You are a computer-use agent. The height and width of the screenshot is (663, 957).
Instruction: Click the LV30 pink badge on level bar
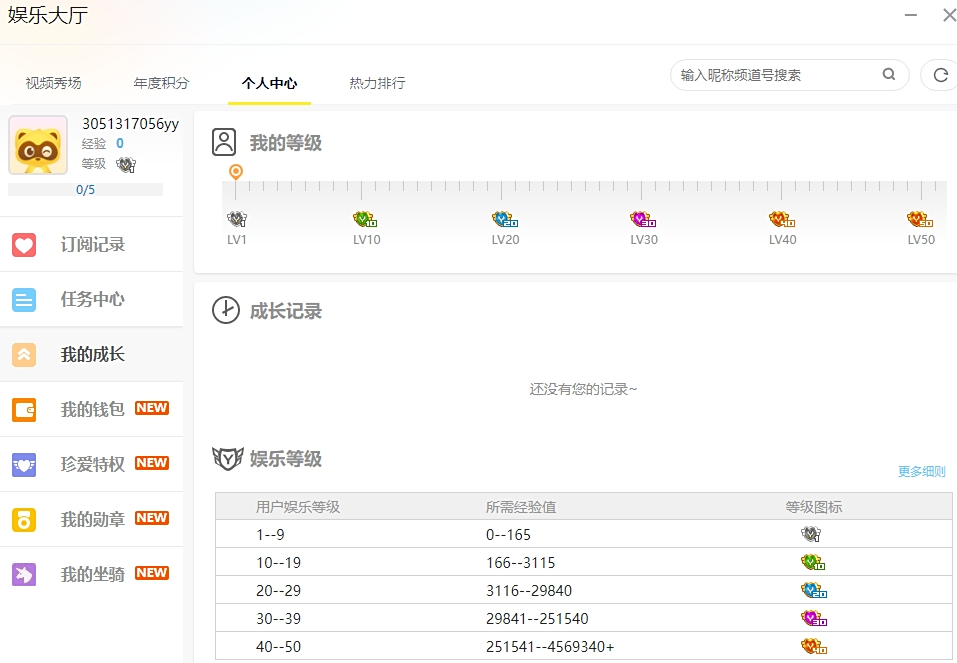point(643,219)
